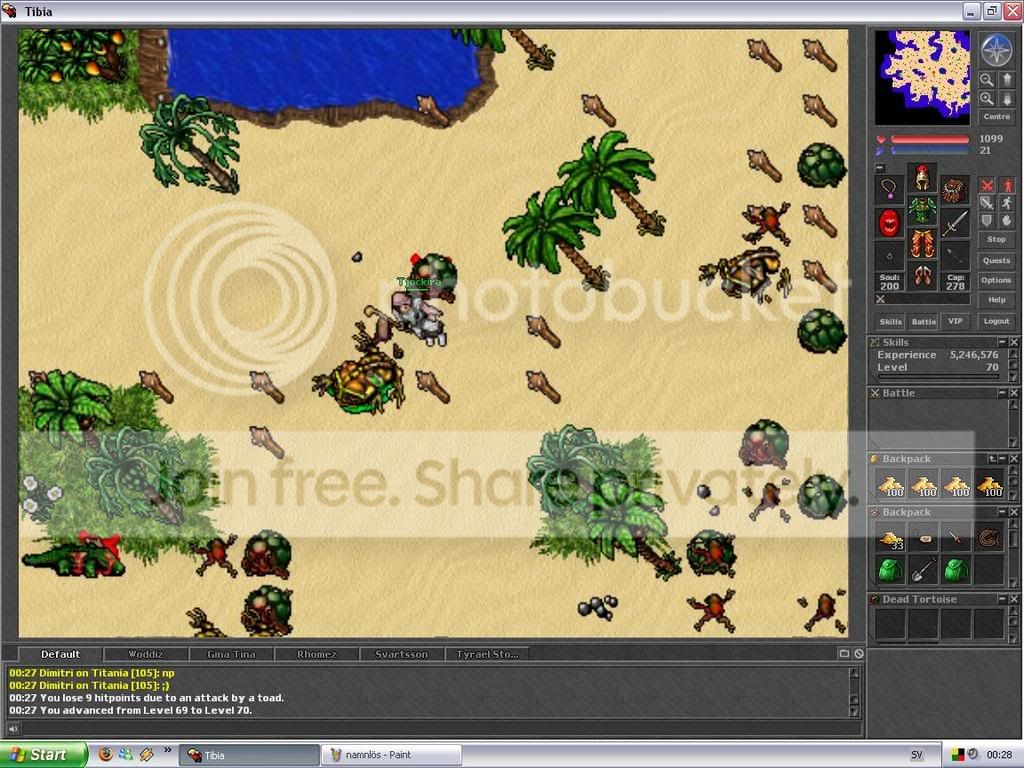Open the Quests log
This screenshot has height=768, width=1024.
click(997, 261)
